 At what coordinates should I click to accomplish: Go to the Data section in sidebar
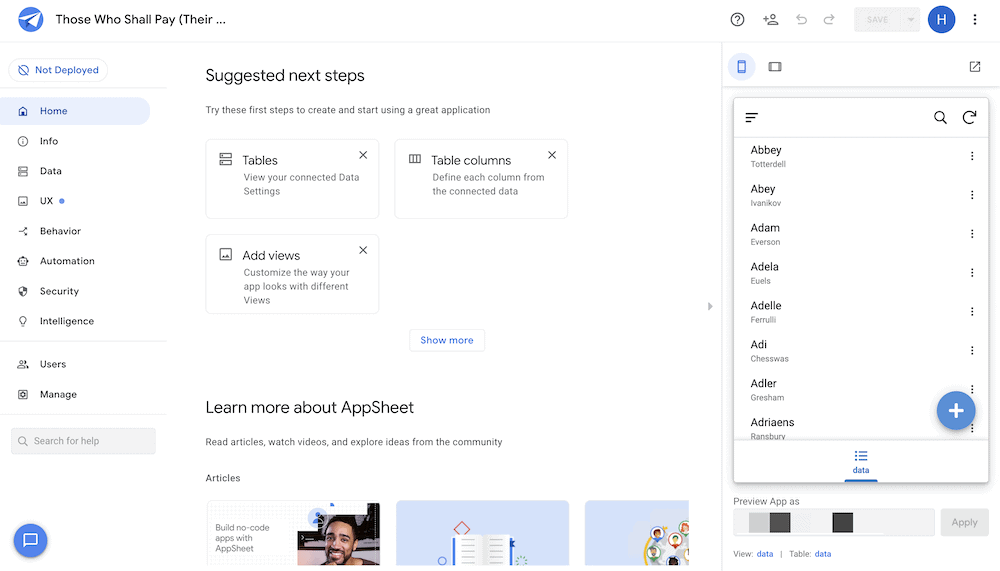tap(50, 171)
